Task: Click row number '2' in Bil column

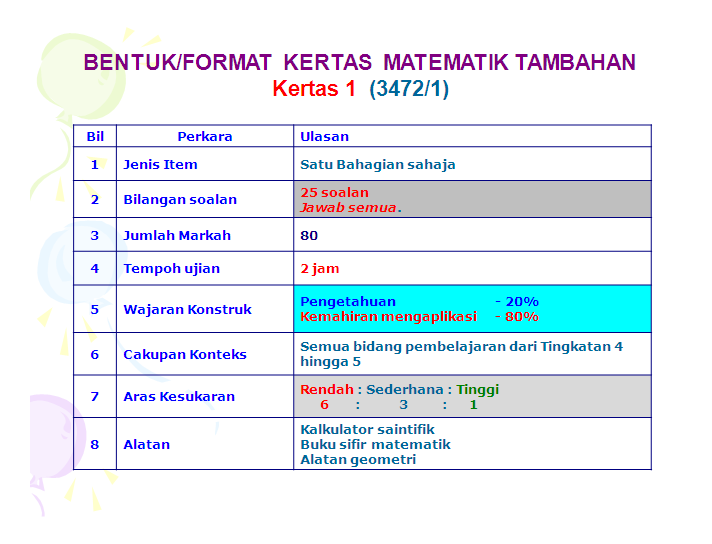Action: [x=94, y=199]
